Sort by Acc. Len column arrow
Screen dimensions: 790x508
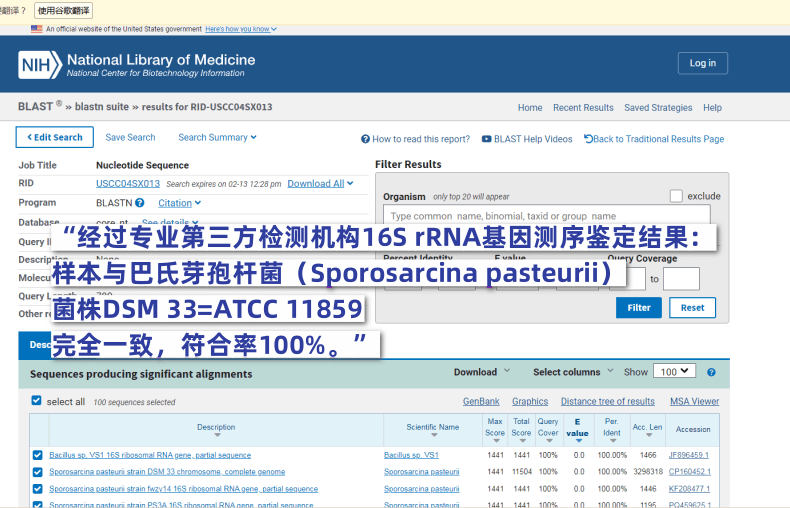click(x=649, y=435)
